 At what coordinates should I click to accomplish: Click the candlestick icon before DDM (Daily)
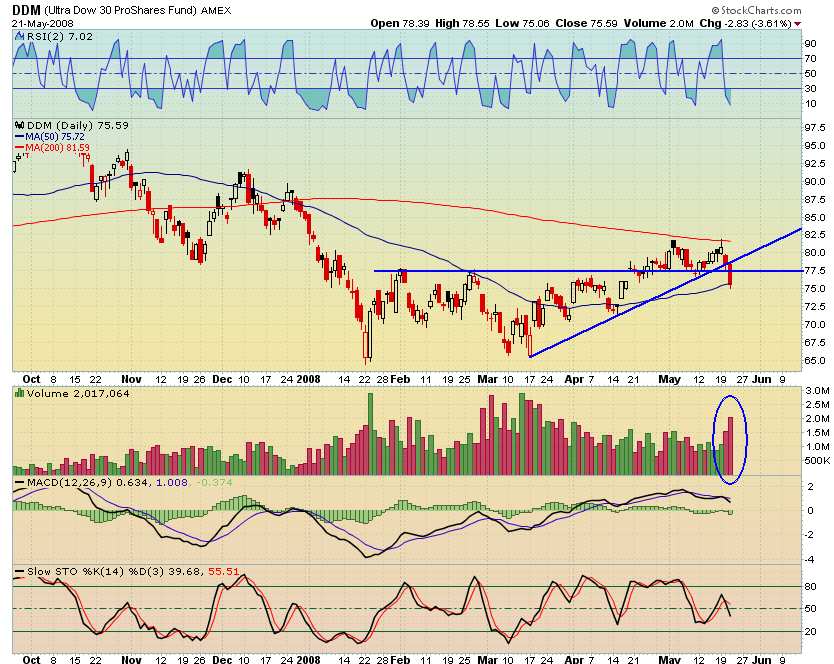pyautogui.click(x=20, y=126)
